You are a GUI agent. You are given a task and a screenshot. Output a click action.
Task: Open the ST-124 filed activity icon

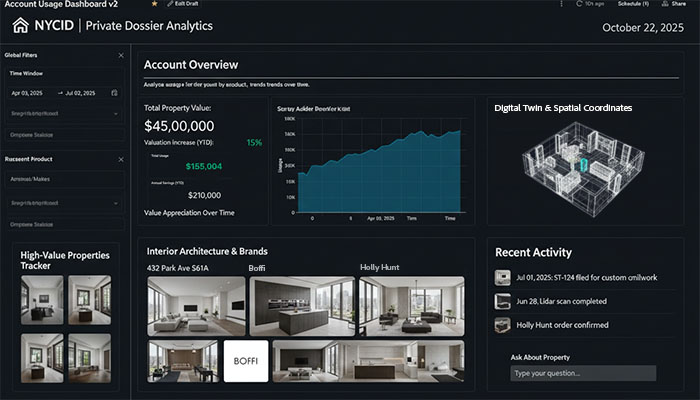pos(503,277)
